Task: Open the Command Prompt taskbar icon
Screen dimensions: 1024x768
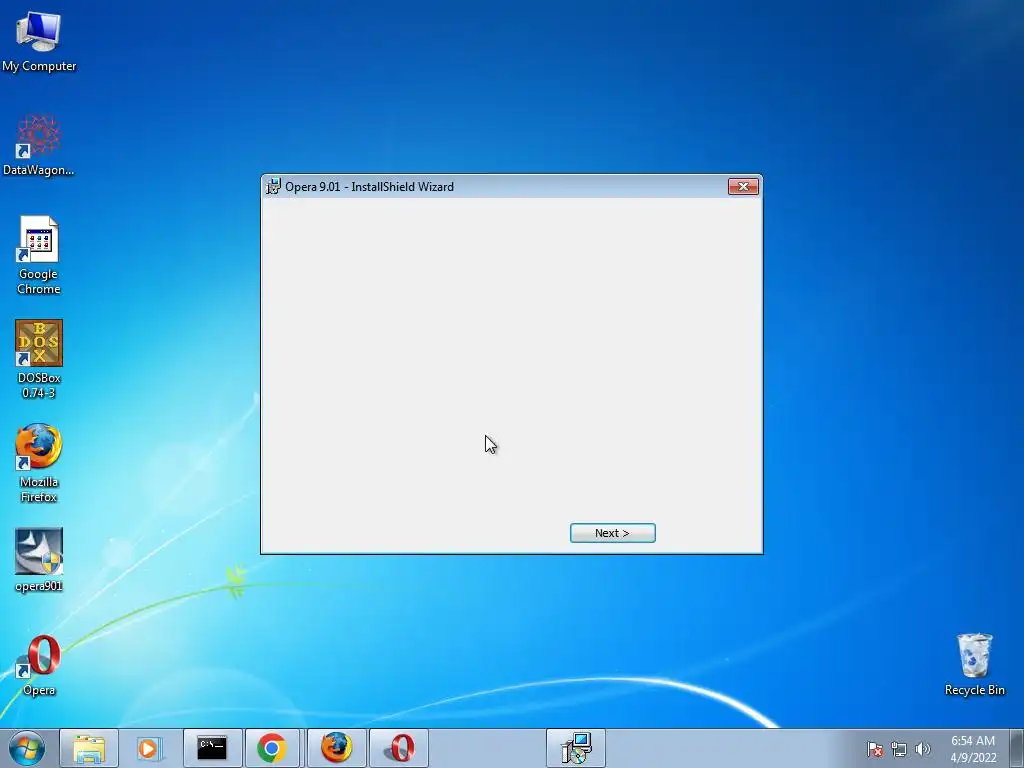Action: [x=212, y=748]
